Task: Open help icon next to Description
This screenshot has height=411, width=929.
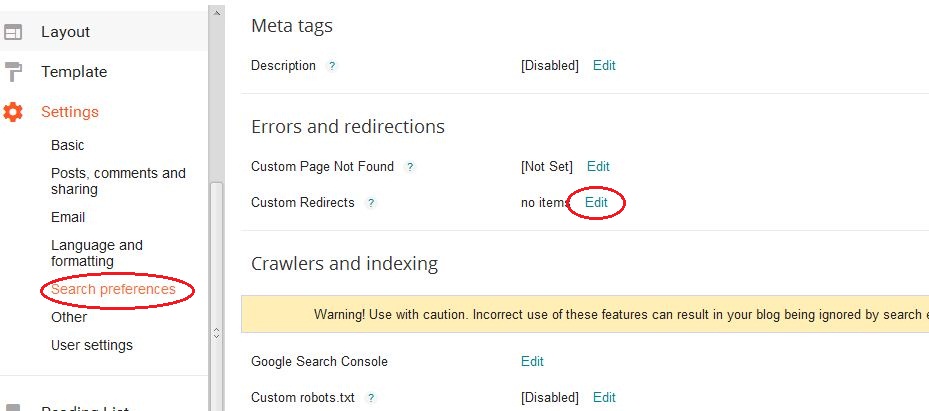Action: (x=332, y=66)
